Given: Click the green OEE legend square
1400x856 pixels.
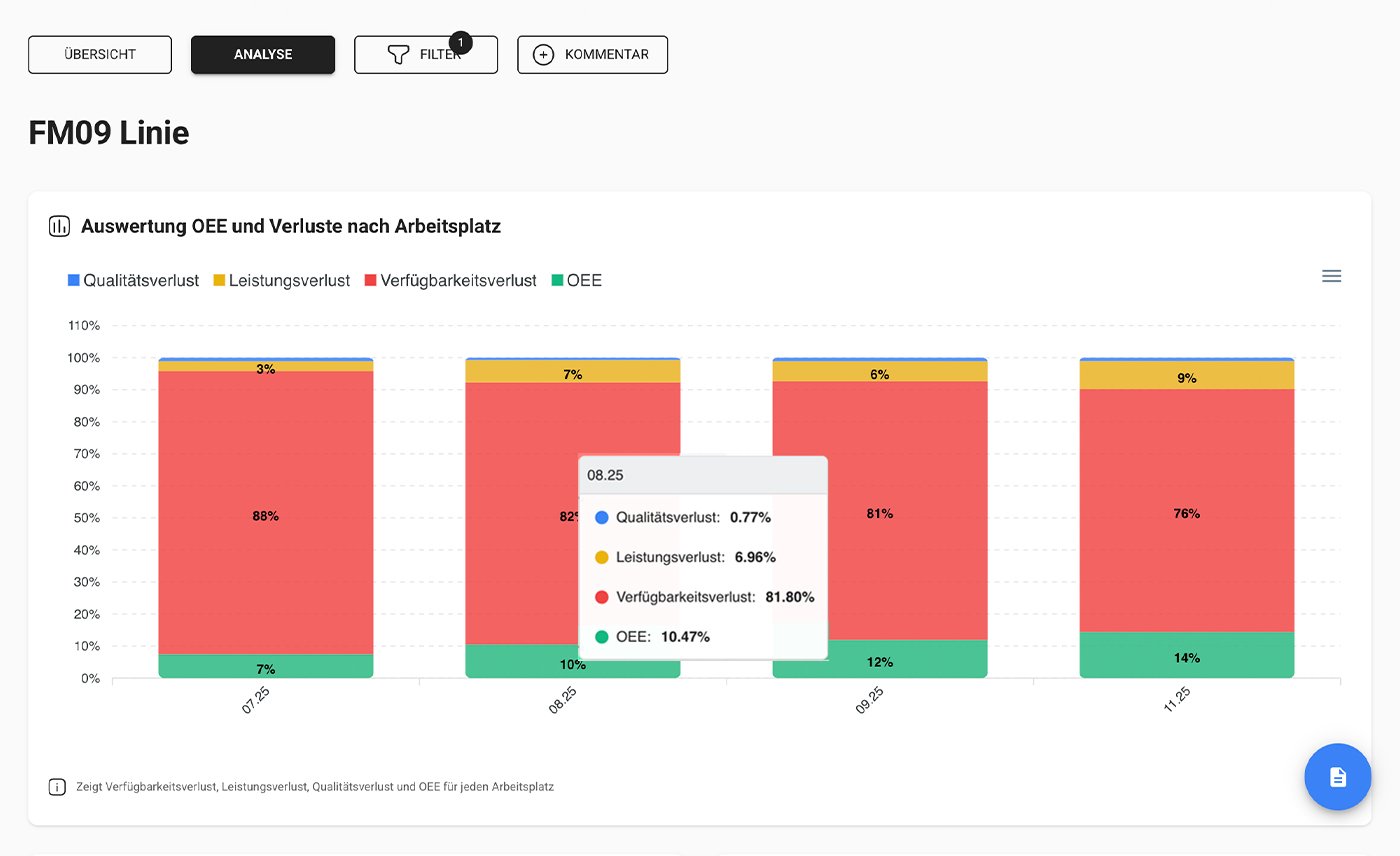Looking at the screenshot, I should click(x=556, y=280).
